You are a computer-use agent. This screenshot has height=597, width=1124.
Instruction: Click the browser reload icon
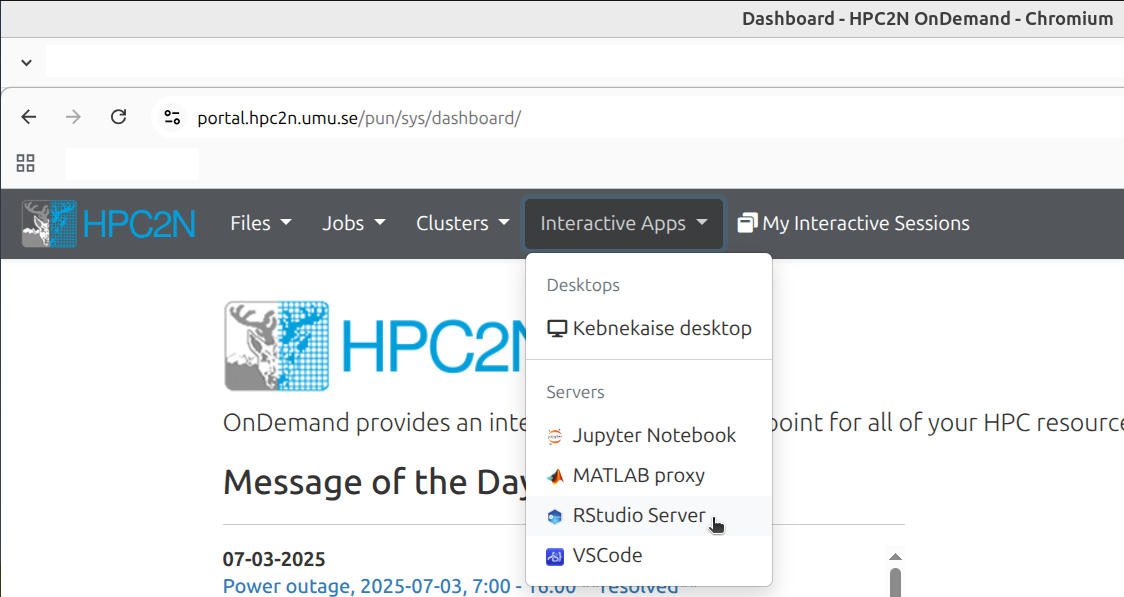coord(118,116)
